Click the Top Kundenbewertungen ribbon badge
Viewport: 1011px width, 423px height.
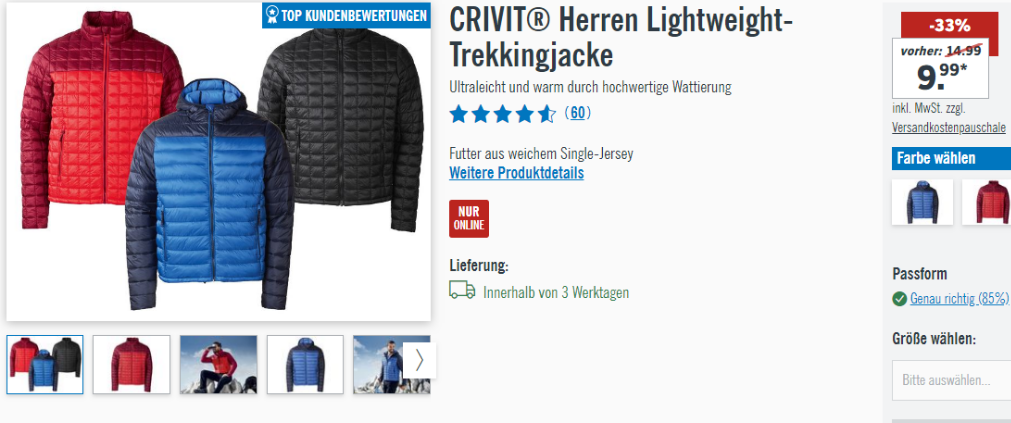click(x=346, y=15)
